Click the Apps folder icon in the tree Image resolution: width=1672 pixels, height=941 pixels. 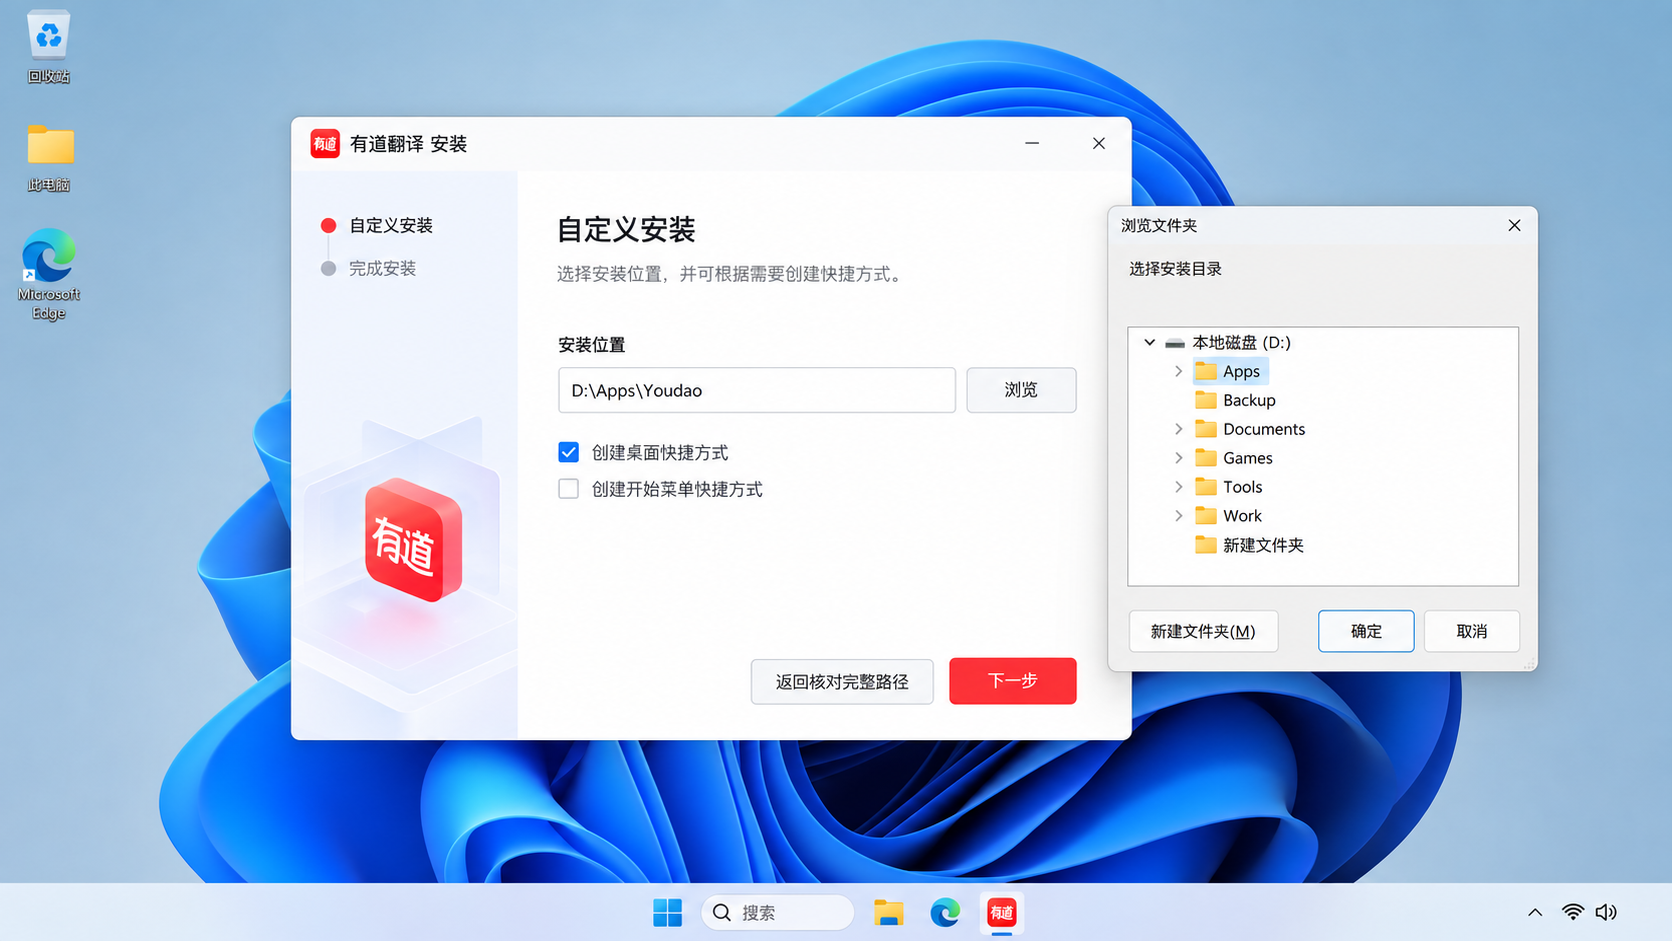tap(1206, 371)
